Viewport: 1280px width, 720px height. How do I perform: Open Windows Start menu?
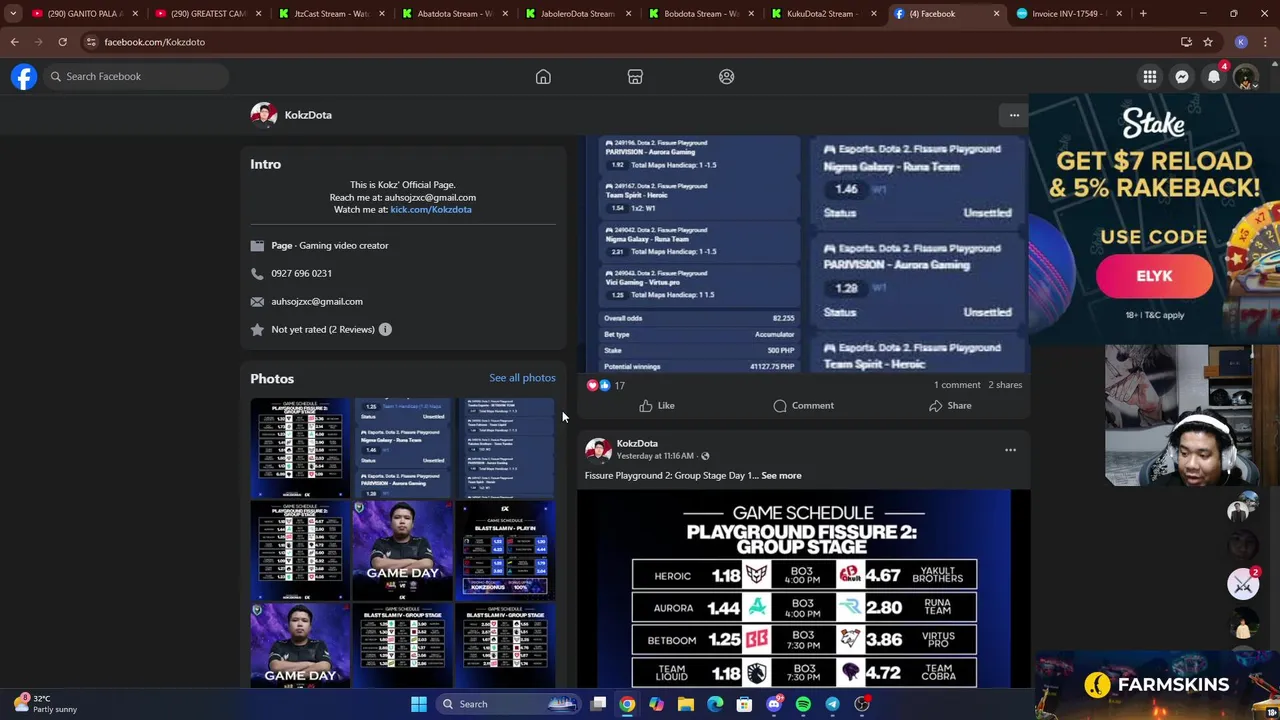pos(419,704)
